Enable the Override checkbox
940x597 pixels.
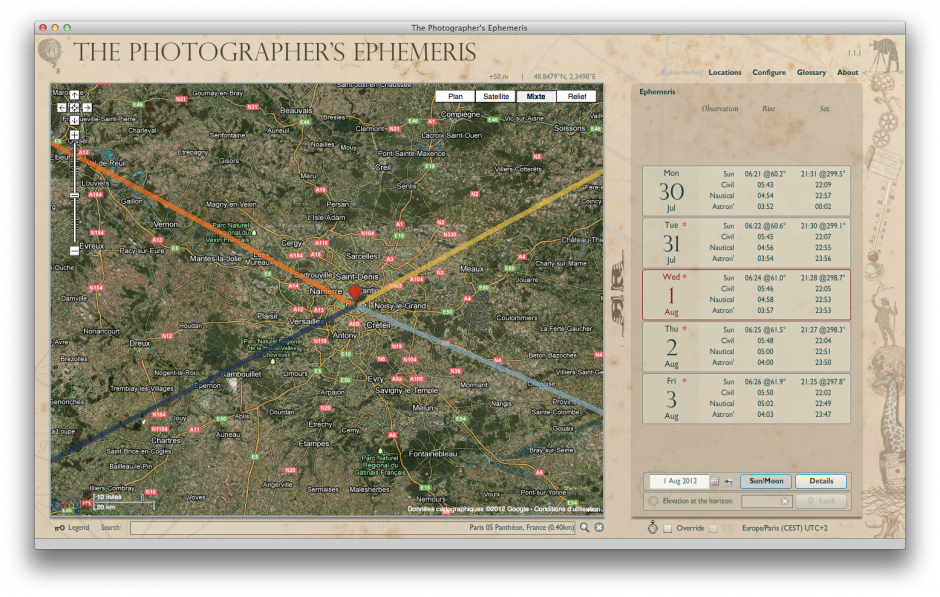pos(668,528)
